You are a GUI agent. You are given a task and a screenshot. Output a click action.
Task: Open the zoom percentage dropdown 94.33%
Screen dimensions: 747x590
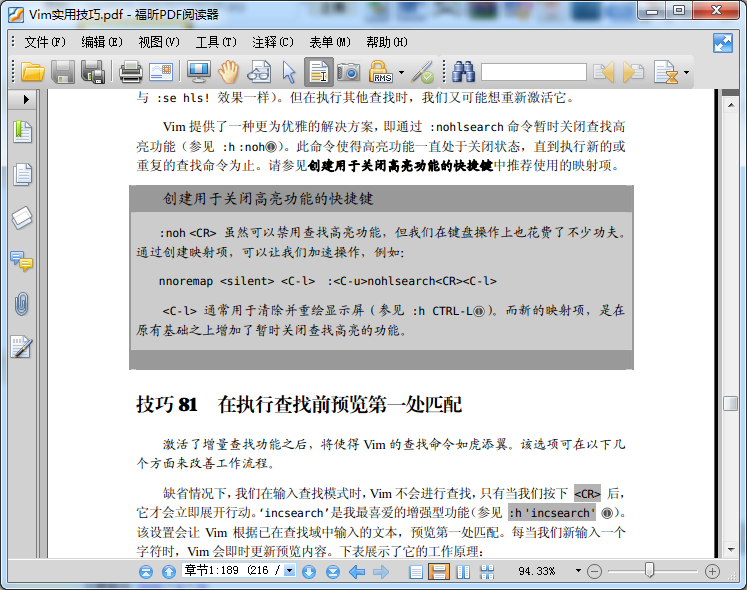tap(578, 570)
